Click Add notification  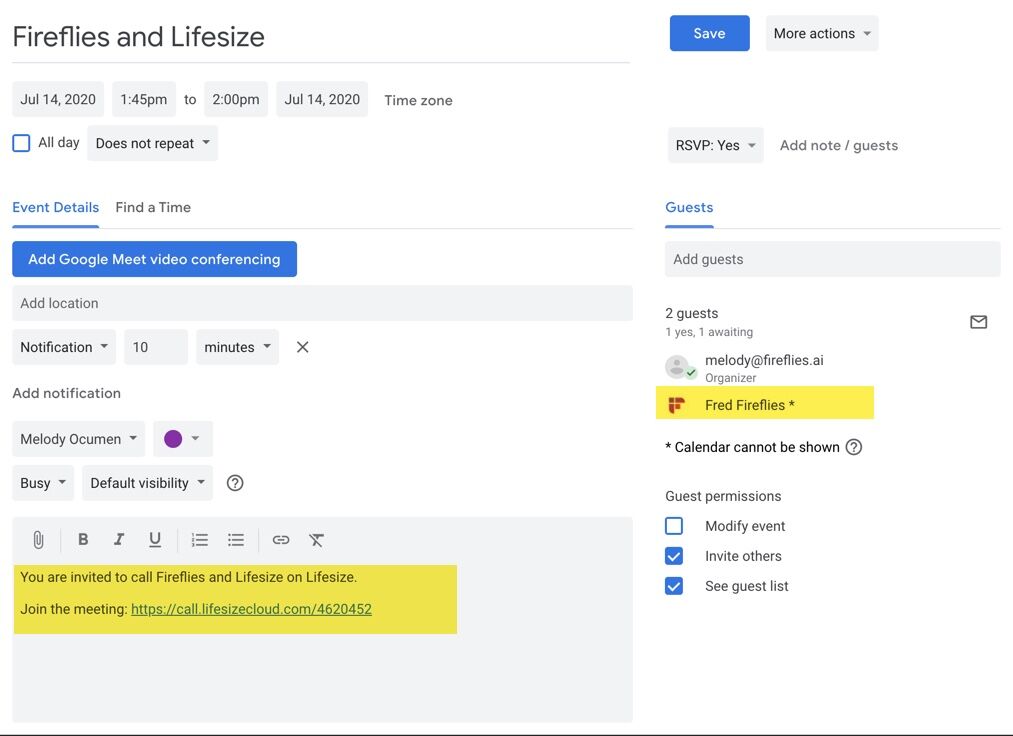click(x=67, y=393)
